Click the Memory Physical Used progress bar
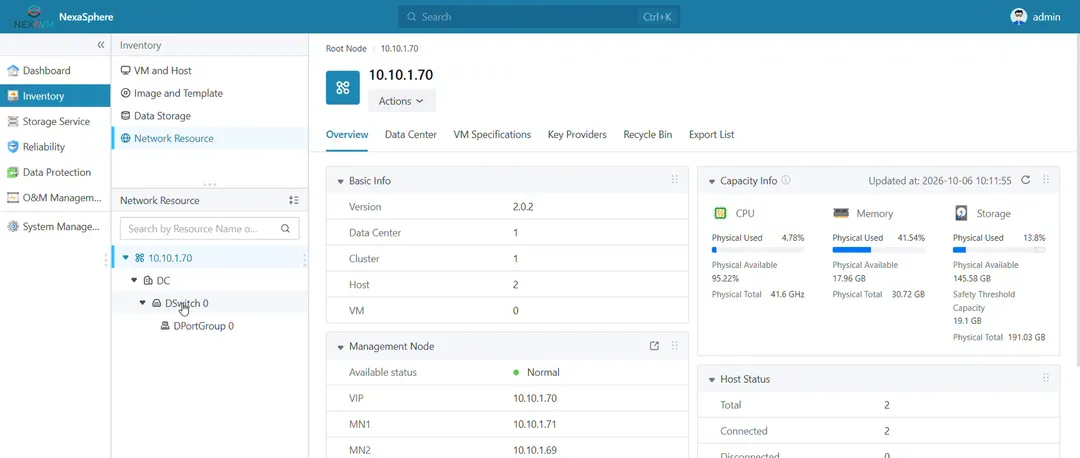This screenshot has width=1080, height=458. tap(879, 250)
